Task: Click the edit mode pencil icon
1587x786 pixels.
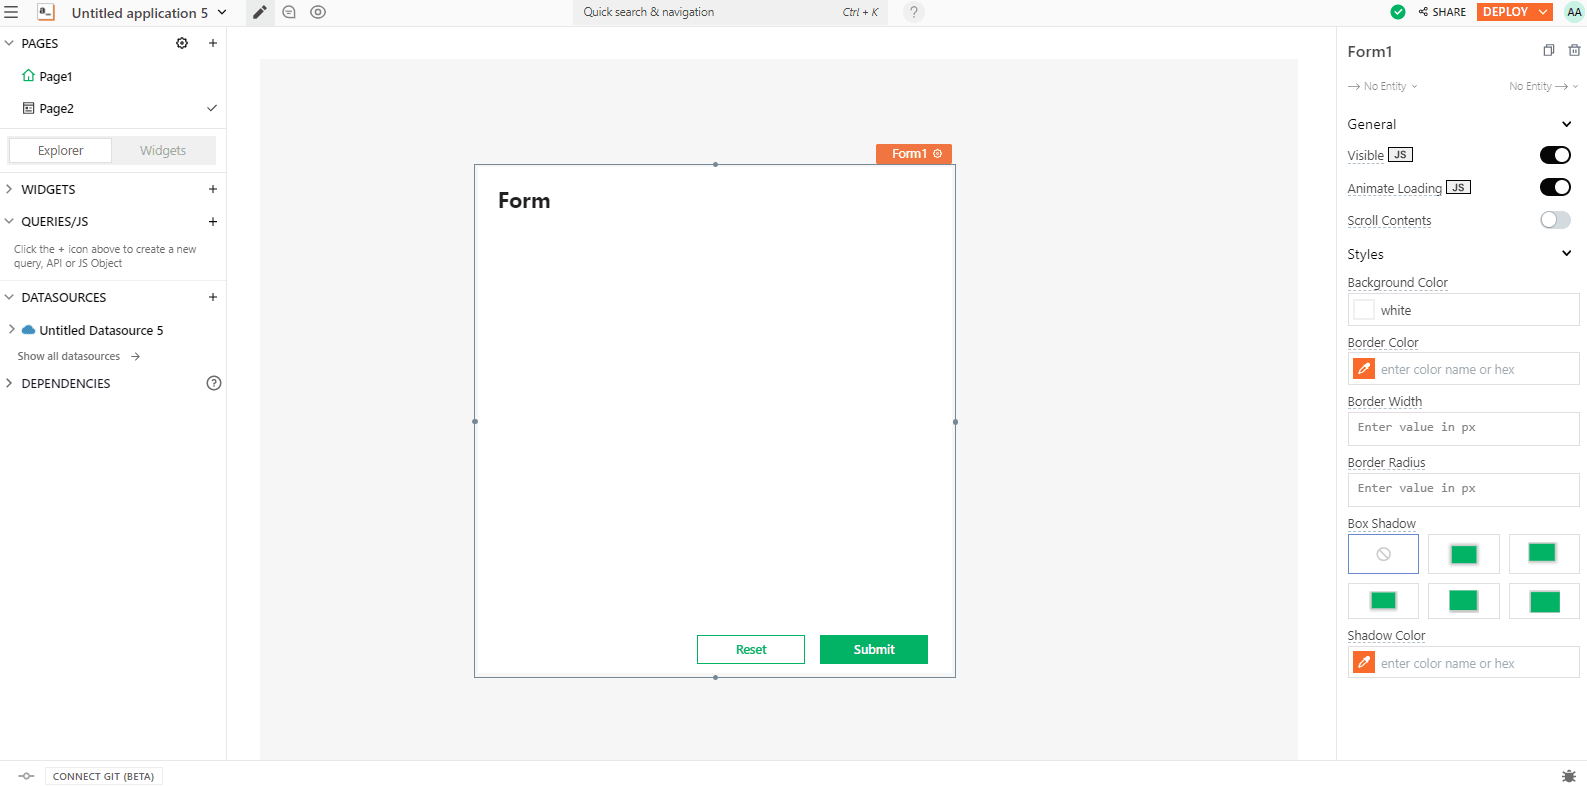Action: 260,13
